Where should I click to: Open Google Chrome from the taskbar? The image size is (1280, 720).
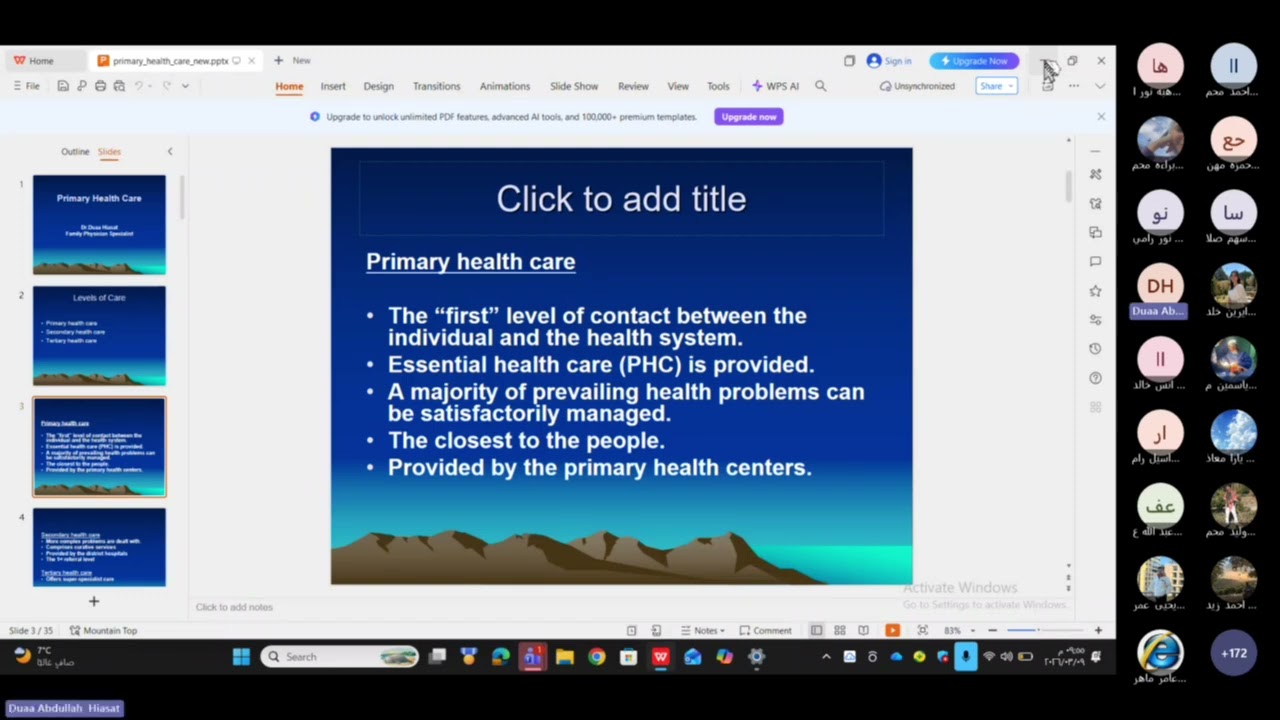coord(596,657)
